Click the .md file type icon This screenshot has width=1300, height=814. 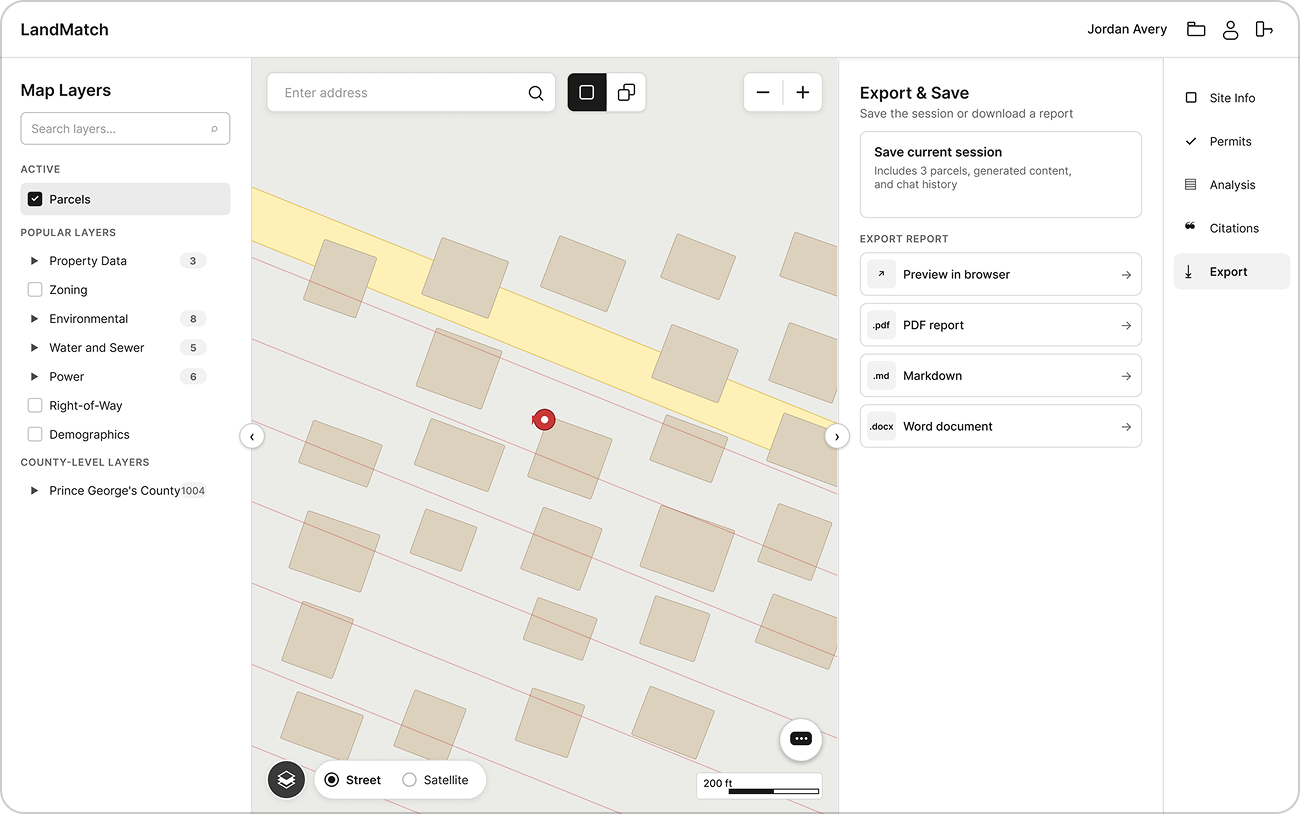tap(881, 376)
